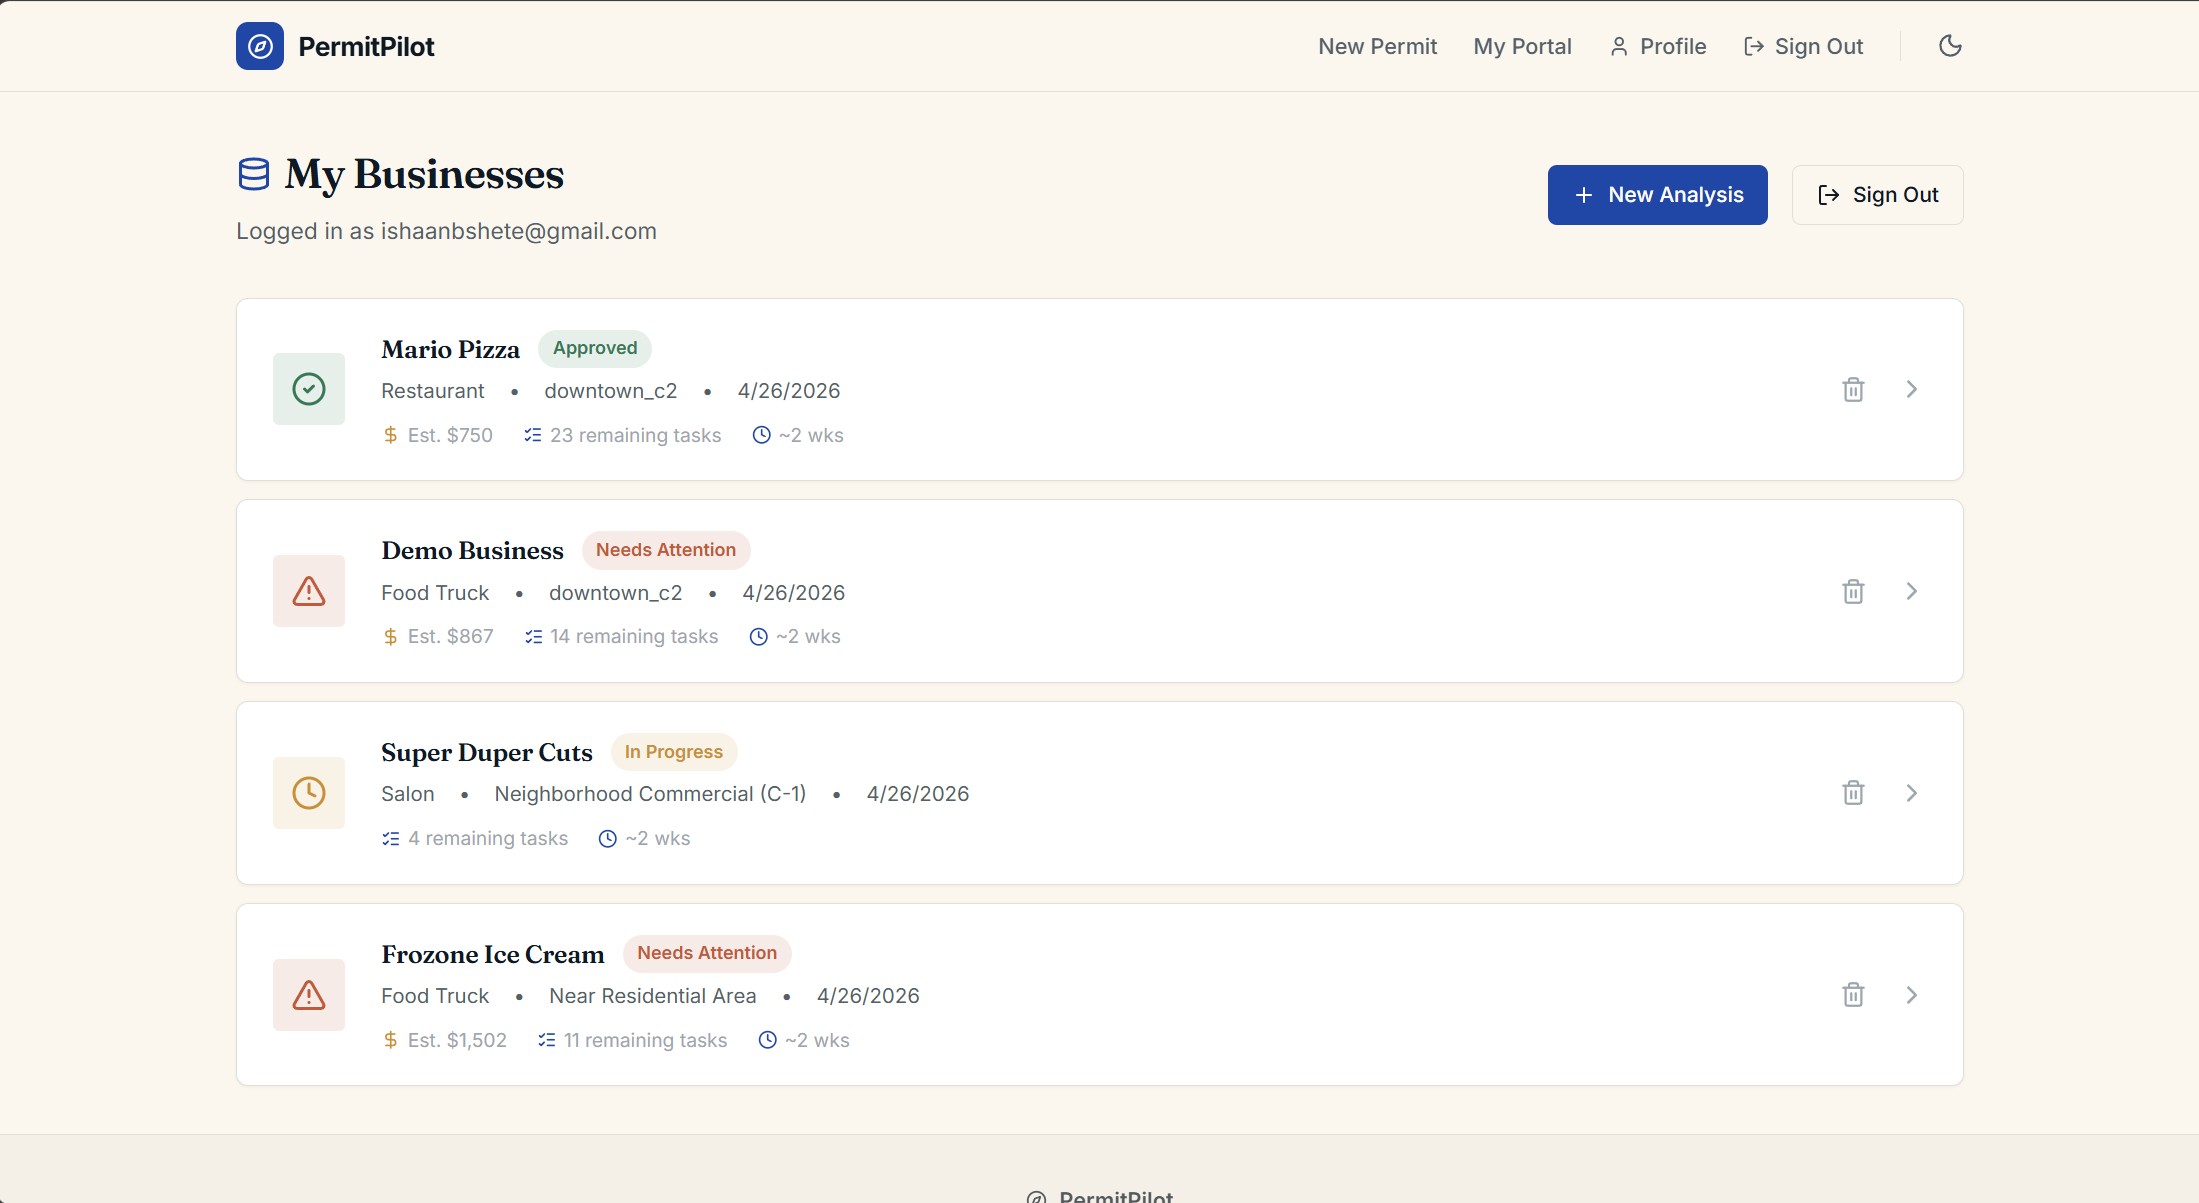This screenshot has height=1203, width=2199.
Task: Click the PermitPilot compass logo icon
Action: tap(259, 46)
